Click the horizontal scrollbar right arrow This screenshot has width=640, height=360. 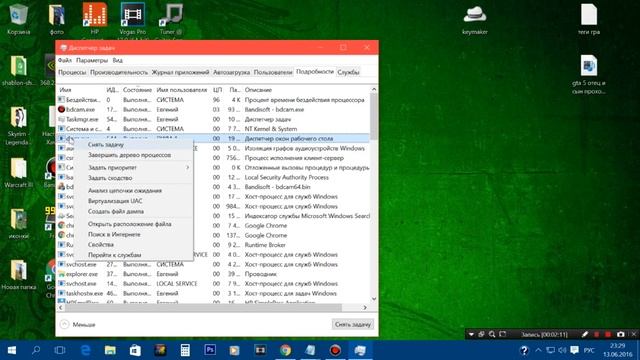point(365,307)
